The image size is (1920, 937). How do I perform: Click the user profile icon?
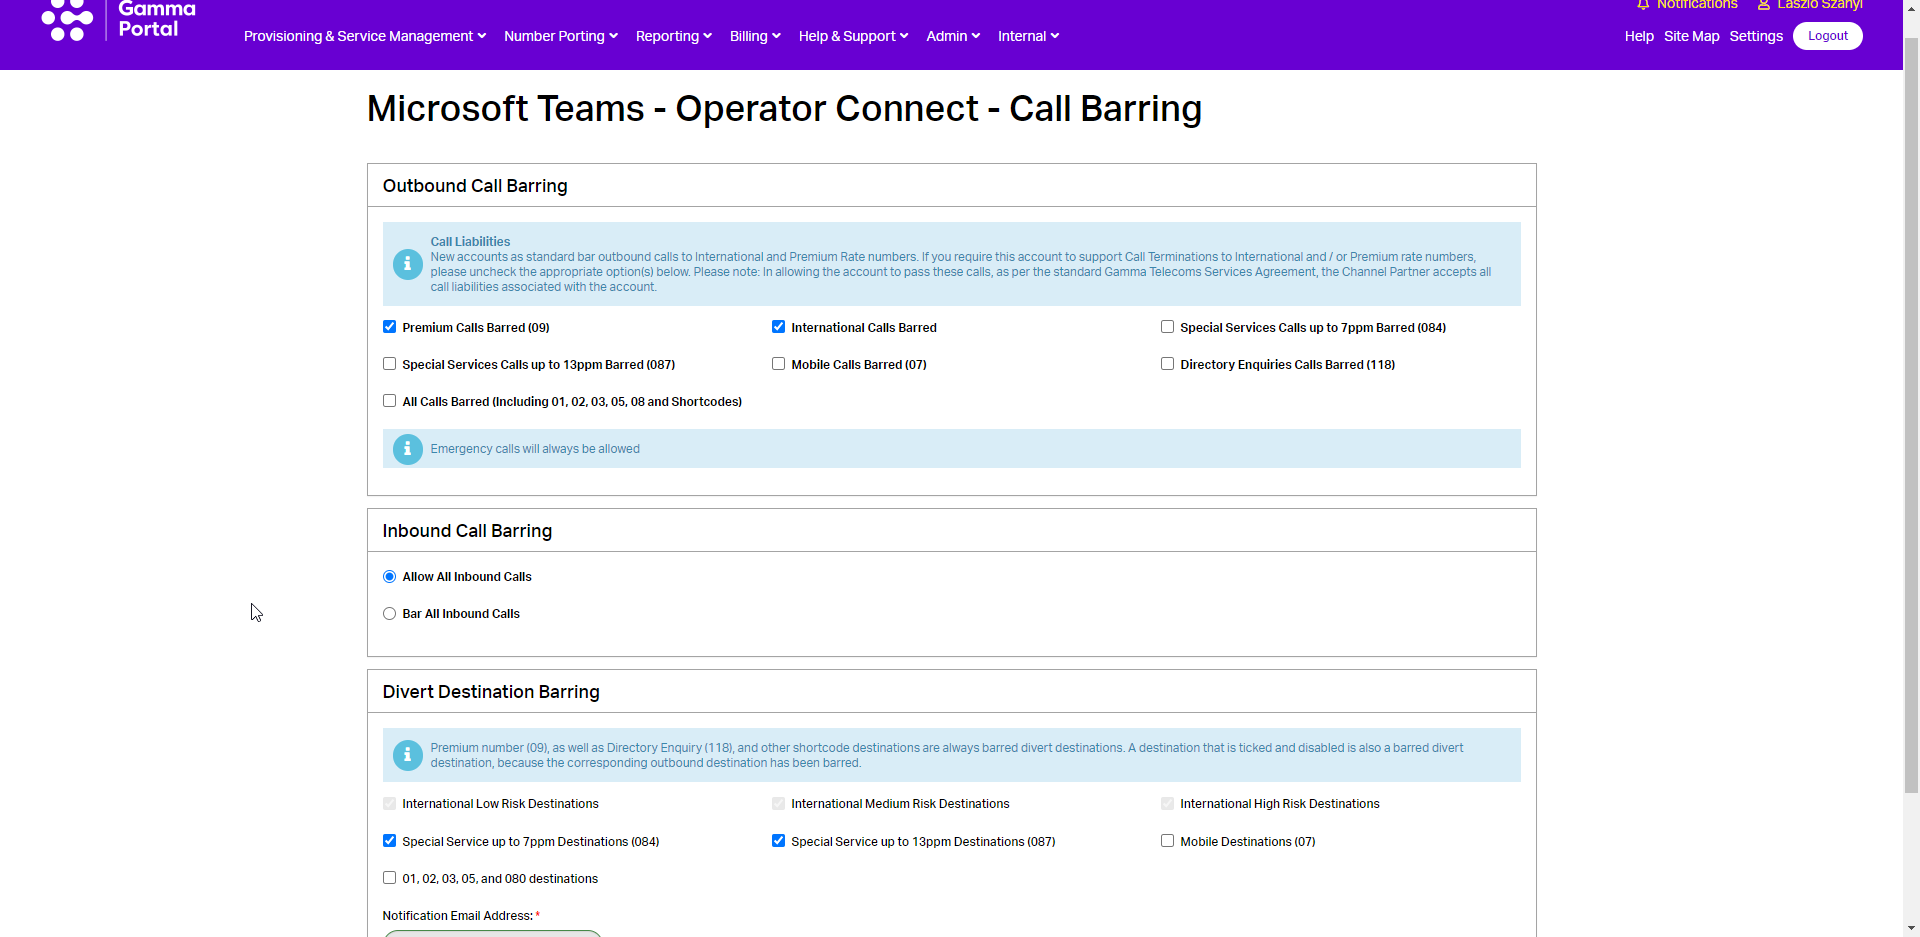point(1764,5)
